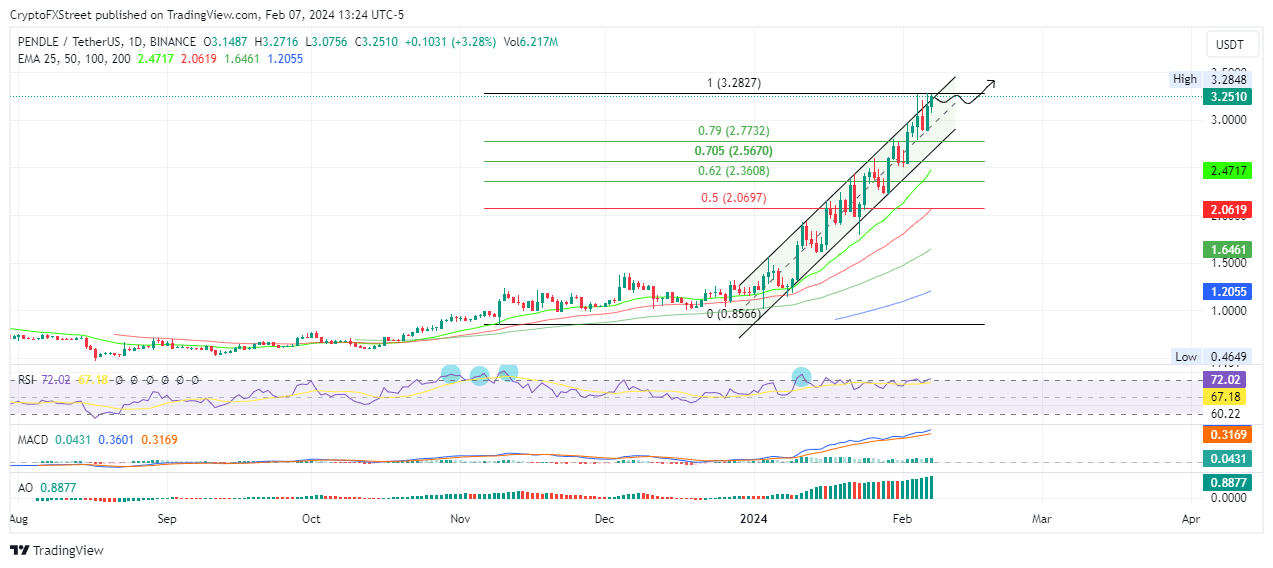Click the projected arrow head drawing
Screen dimensions: 1273x568
990,83
